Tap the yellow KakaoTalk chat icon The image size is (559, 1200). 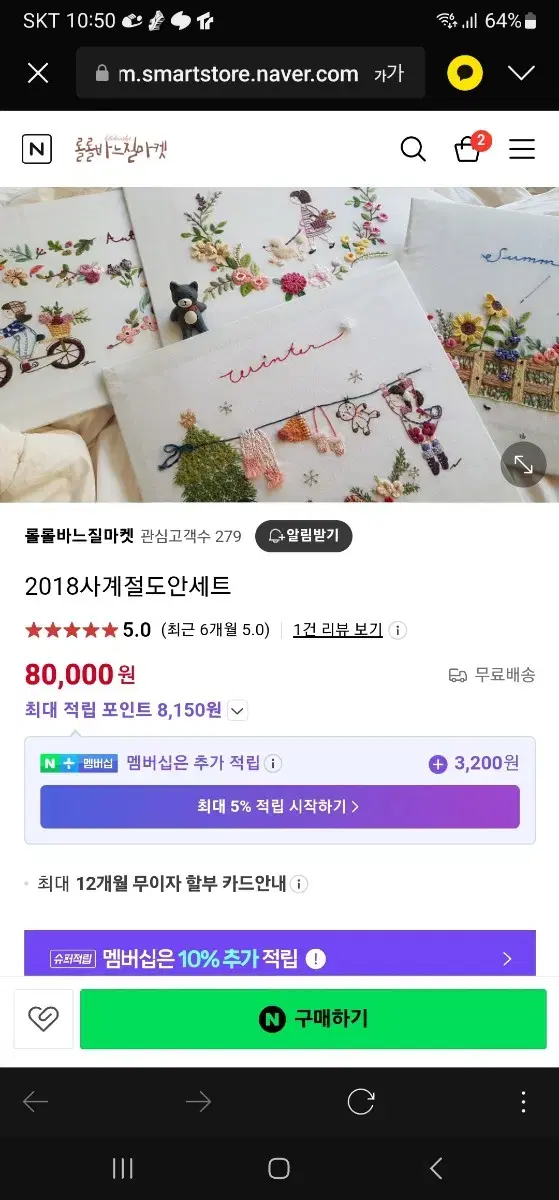click(x=465, y=73)
